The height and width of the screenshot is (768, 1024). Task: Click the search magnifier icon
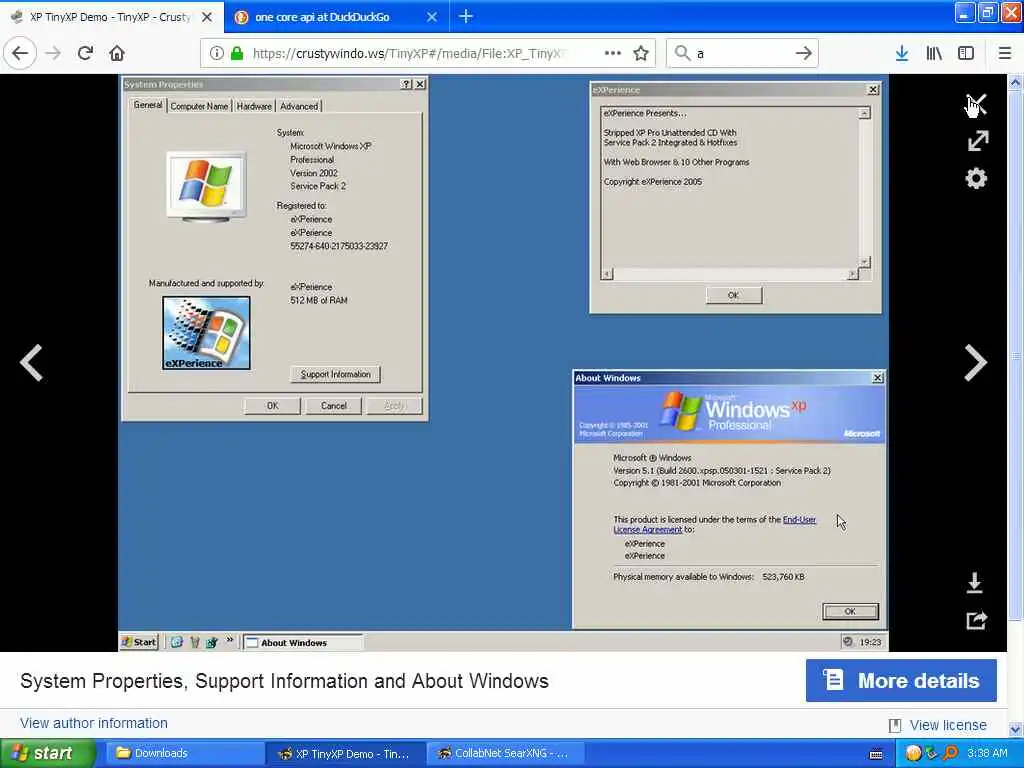(x=682, y=53)
